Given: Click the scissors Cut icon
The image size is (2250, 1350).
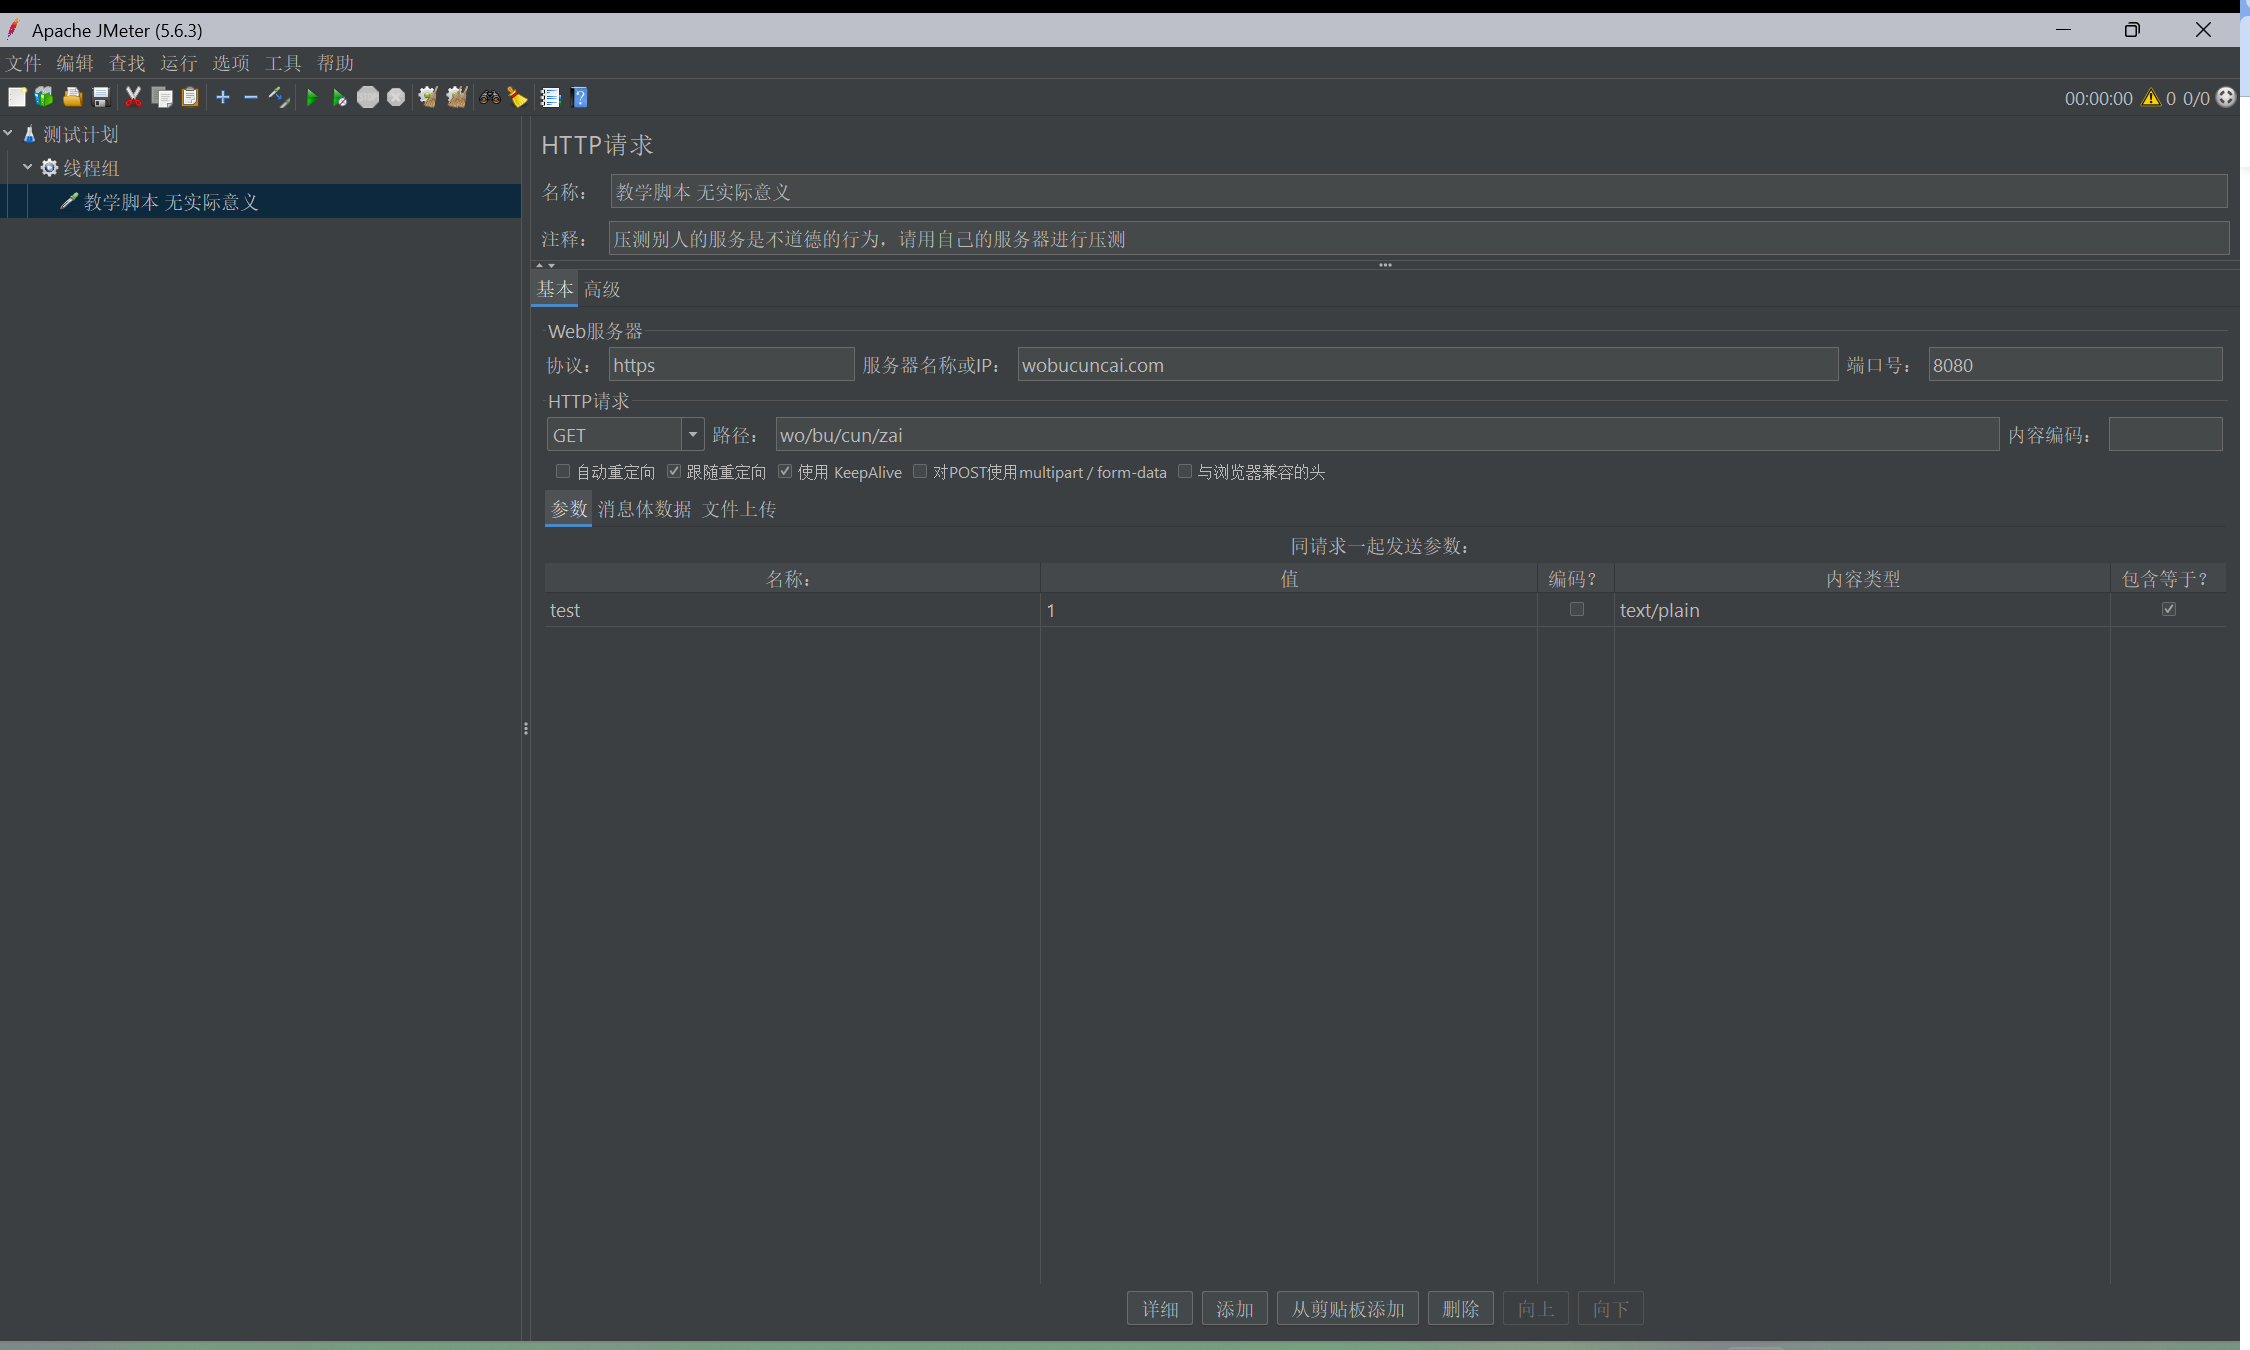Looking at the screenshot, I should tap(133, 97).
